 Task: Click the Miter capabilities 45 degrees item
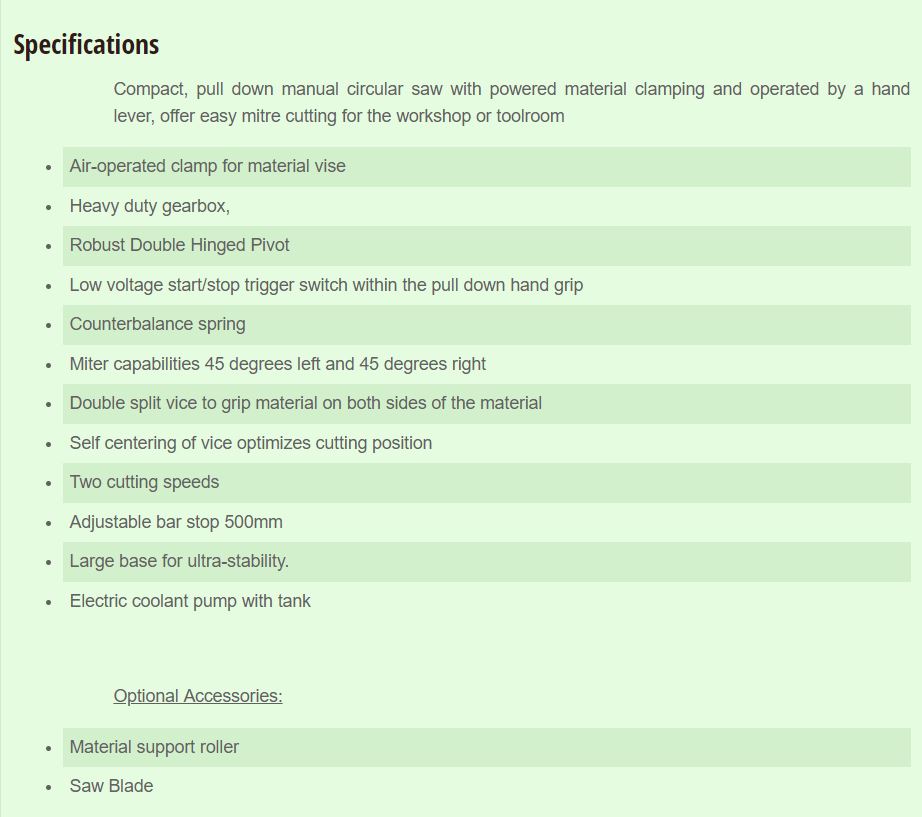(x=278, y=364)
